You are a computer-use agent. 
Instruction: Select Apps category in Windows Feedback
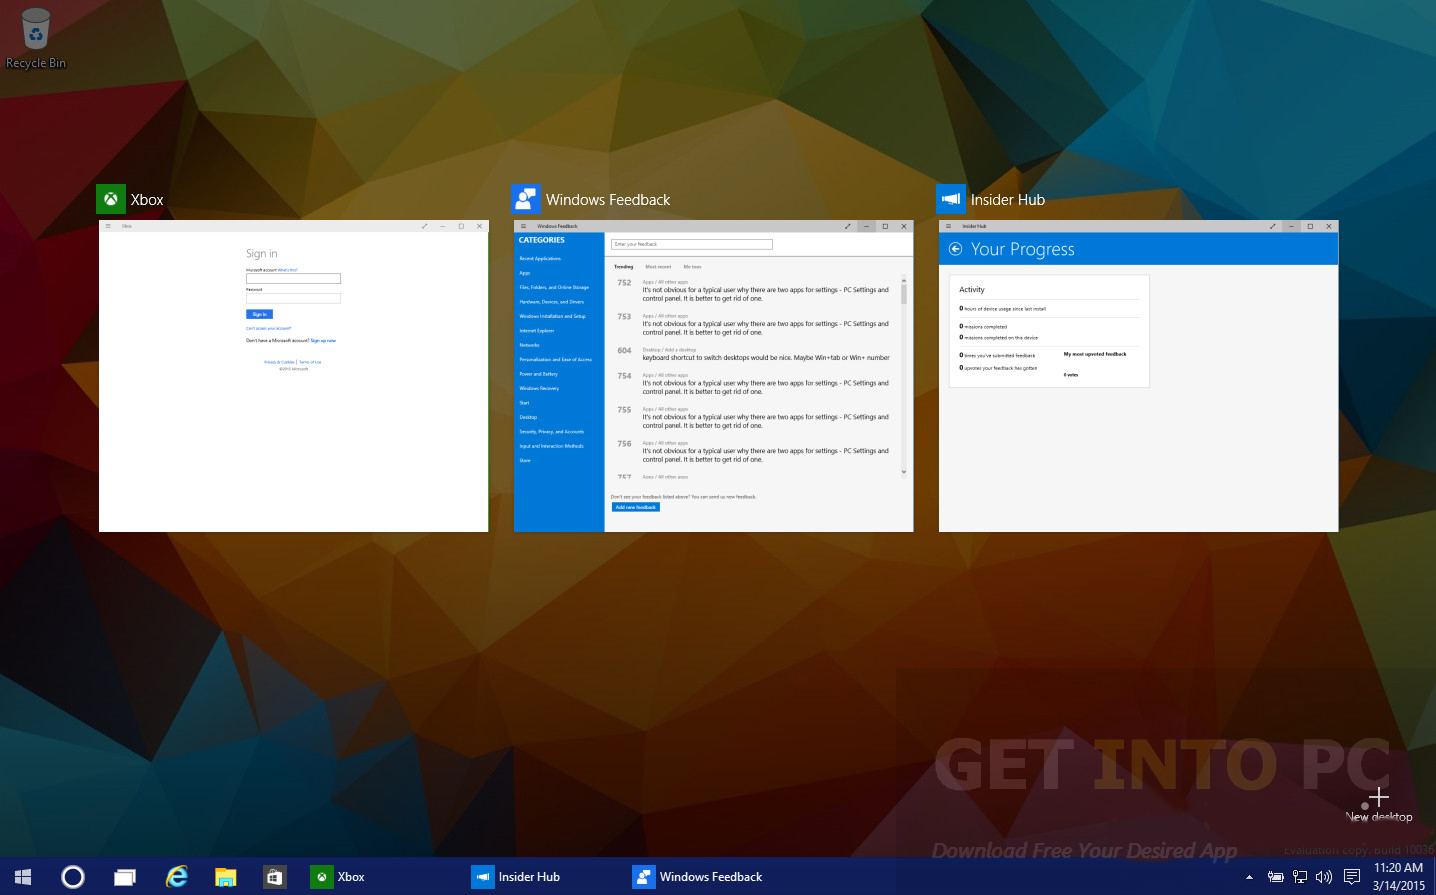coord(525,273)
